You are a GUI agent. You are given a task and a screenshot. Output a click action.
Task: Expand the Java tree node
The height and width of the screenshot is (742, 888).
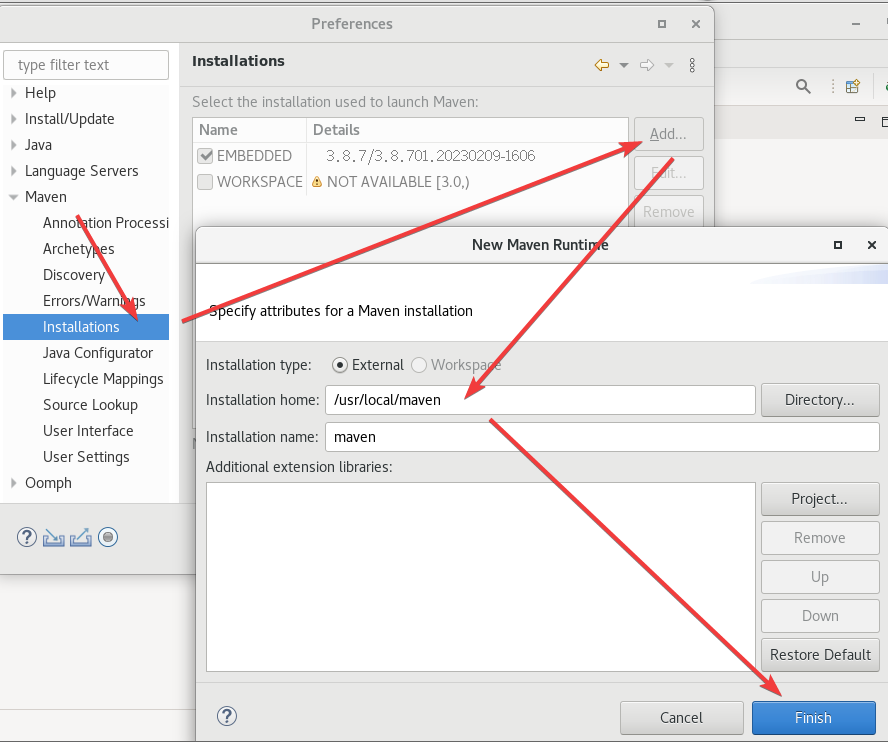pyautogui.click(x=14, y=145)
